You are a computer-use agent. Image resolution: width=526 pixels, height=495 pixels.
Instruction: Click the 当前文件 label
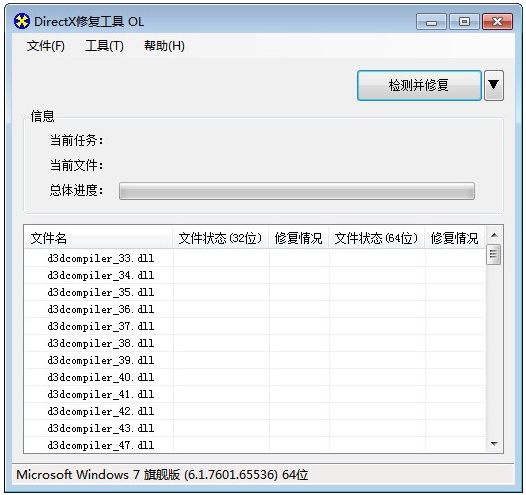click(x=76, y=165)
